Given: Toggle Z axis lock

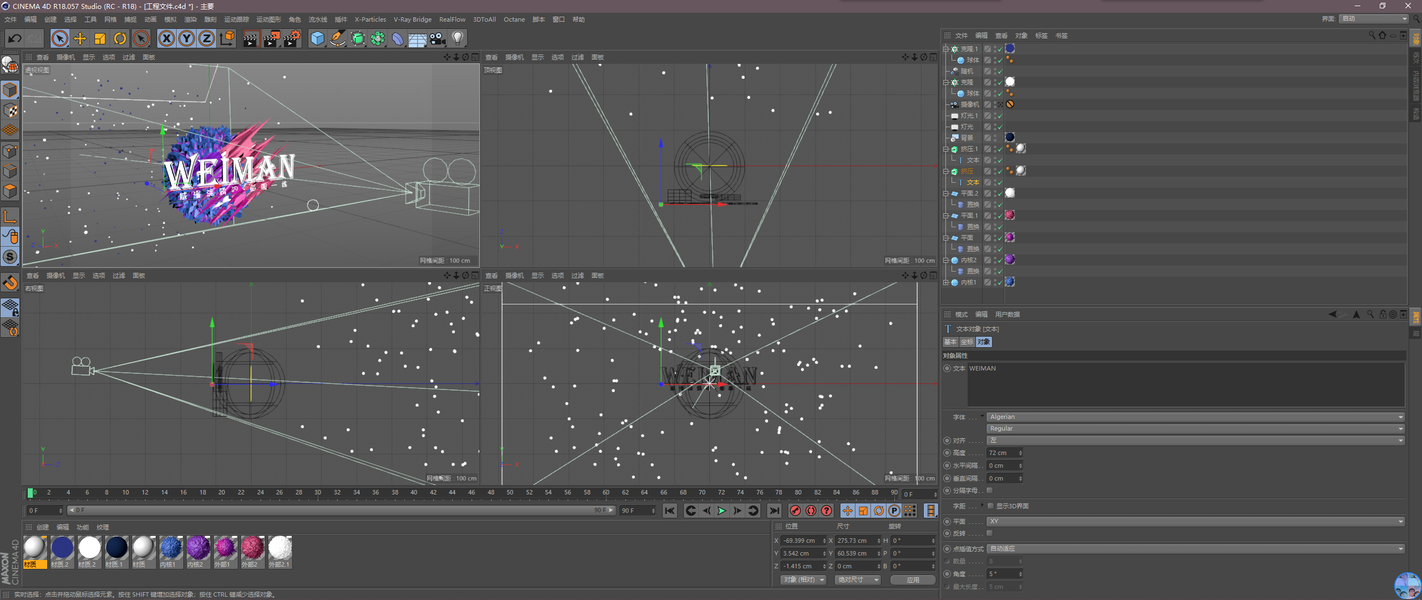Looking at the screenshot, I should pyautogui.click(x=207, y=38).
